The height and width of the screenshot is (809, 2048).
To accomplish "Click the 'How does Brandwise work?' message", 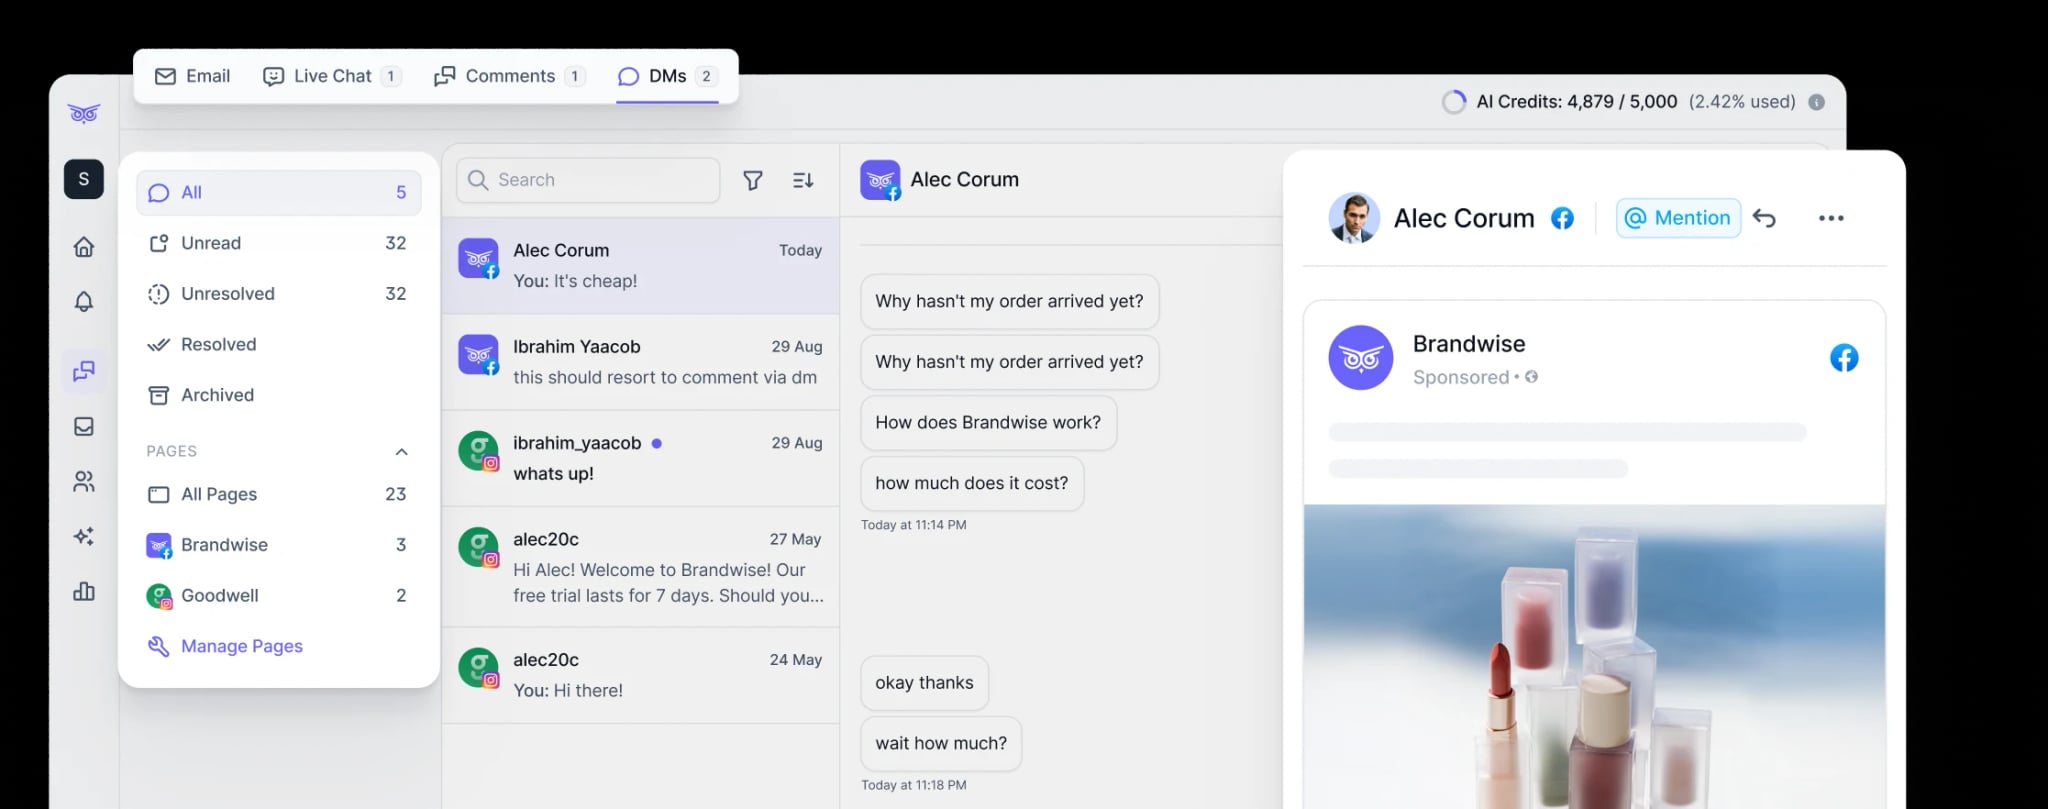I will 988,423.
